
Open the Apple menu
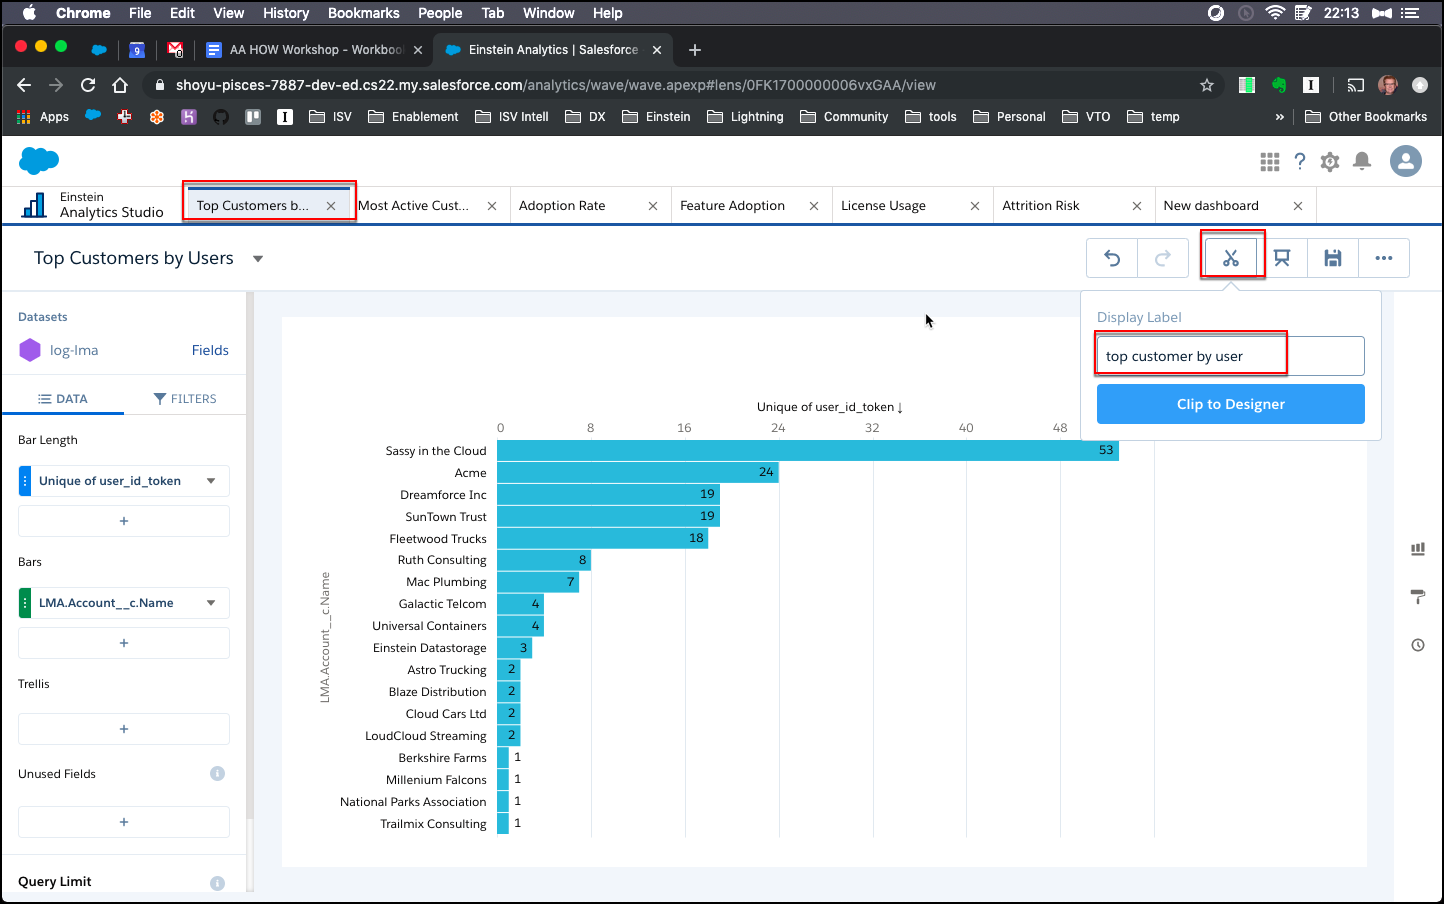point(28,13)
